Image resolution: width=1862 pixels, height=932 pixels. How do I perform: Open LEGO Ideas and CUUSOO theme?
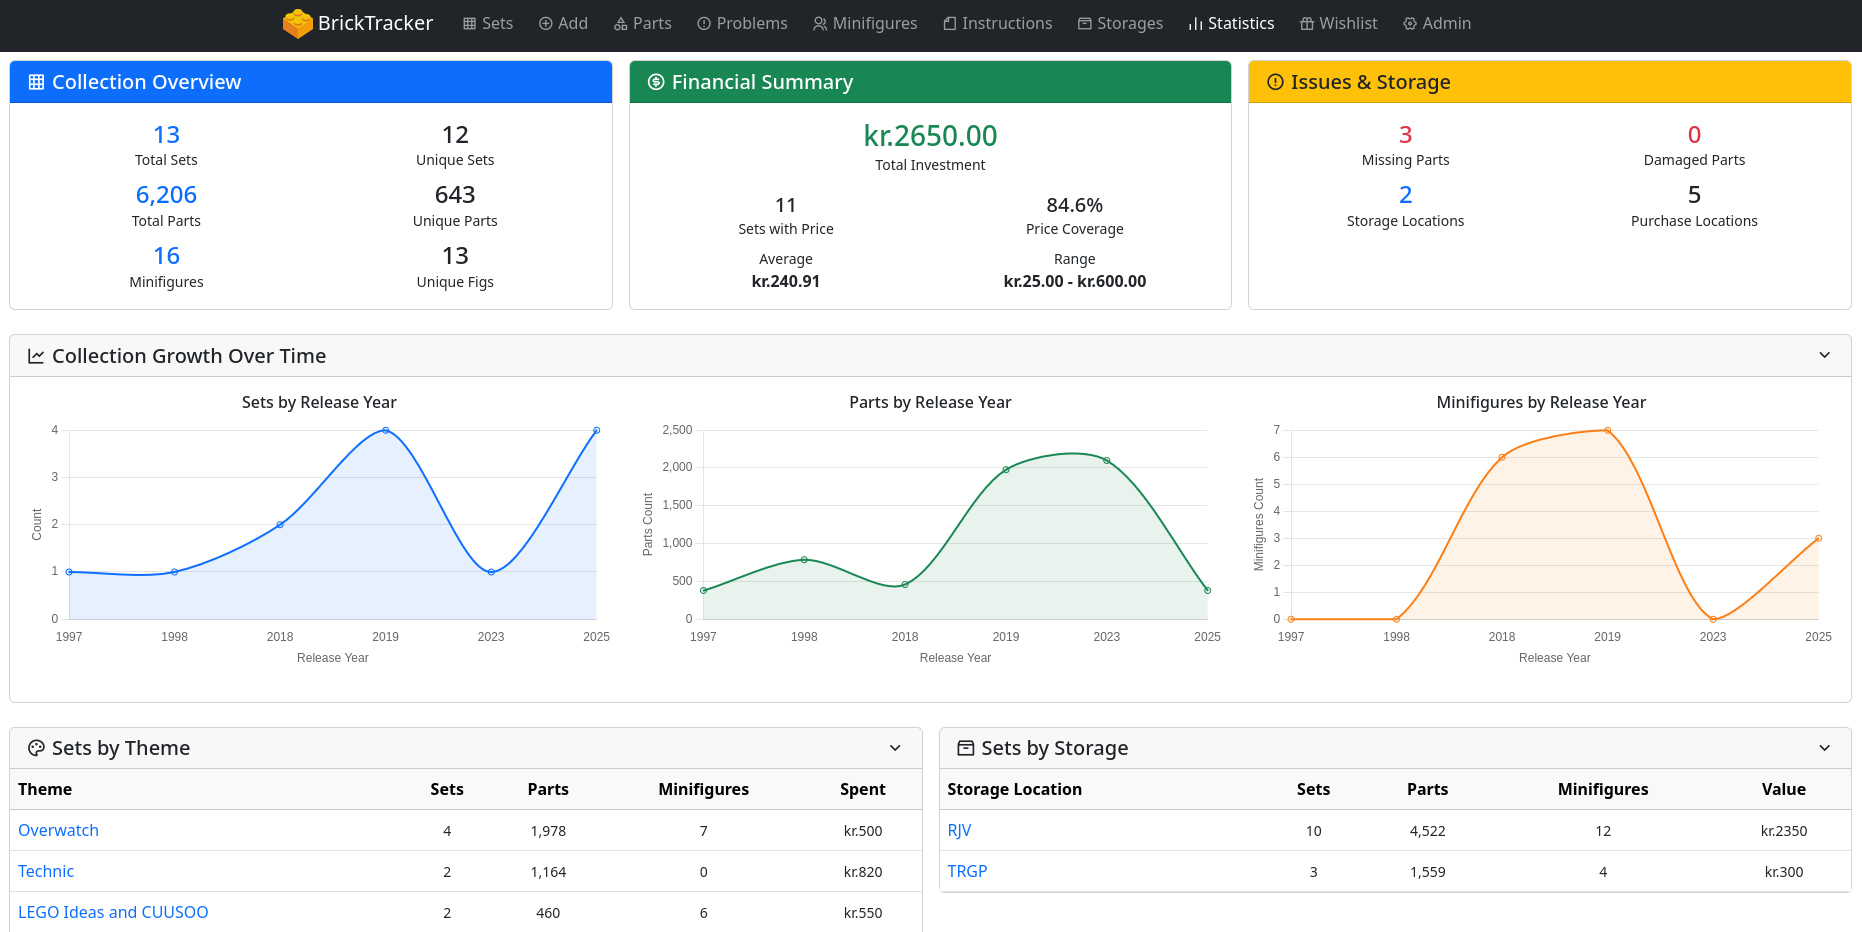[113, 912]
